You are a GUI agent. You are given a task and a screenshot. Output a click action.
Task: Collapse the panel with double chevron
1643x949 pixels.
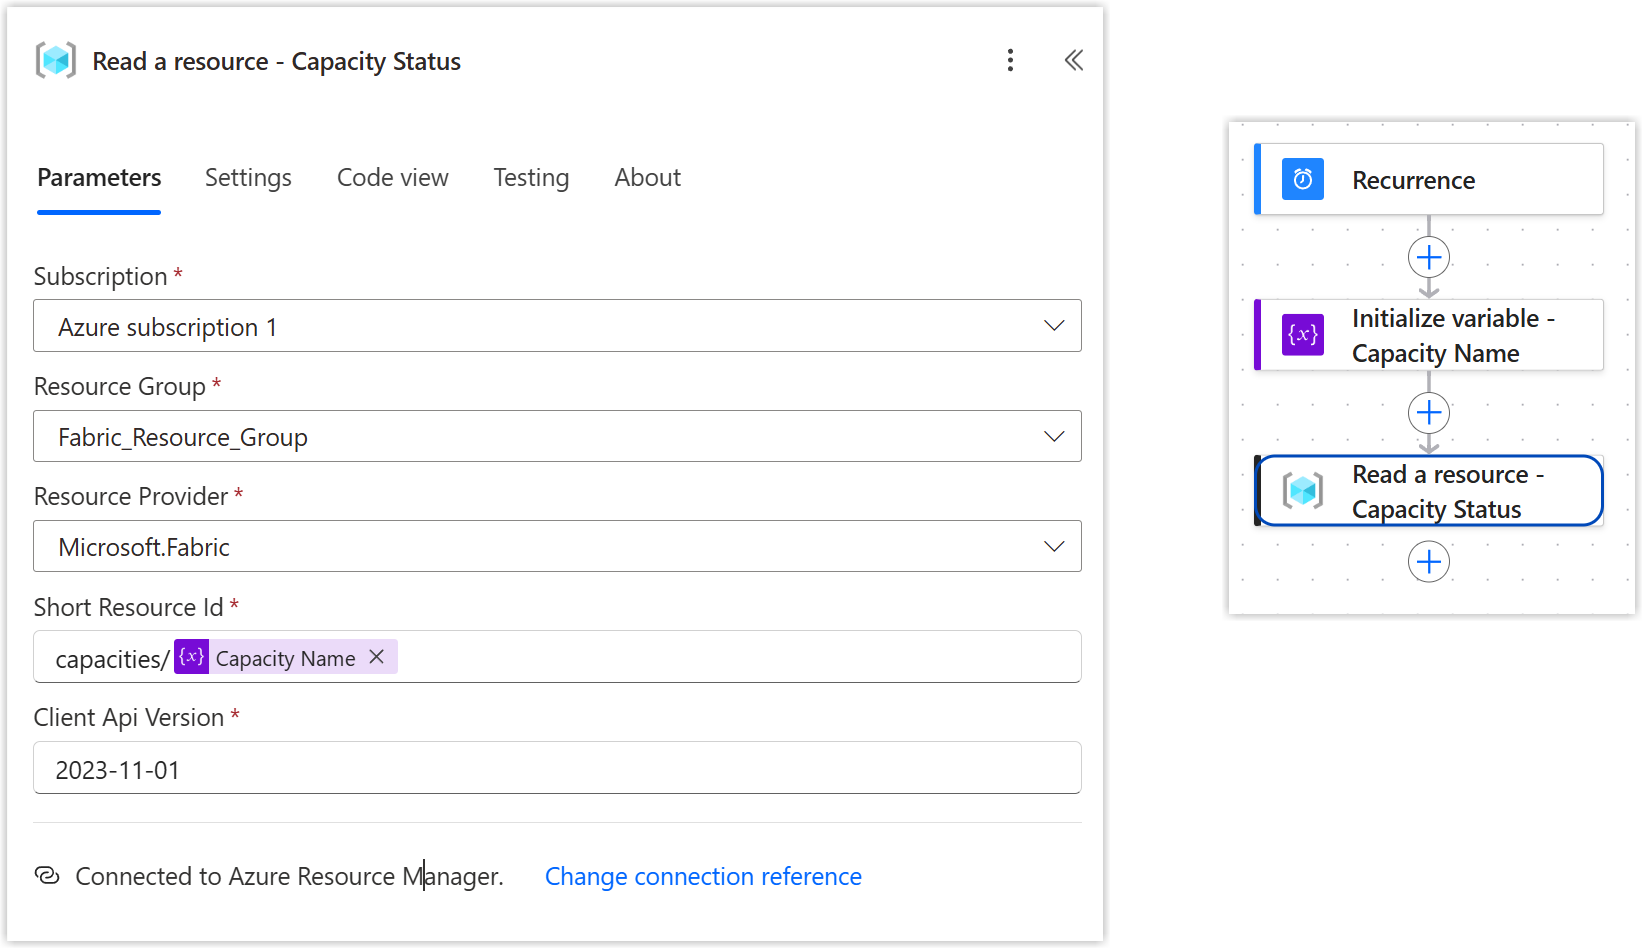pyautogui.click(x=1074, y=61)
